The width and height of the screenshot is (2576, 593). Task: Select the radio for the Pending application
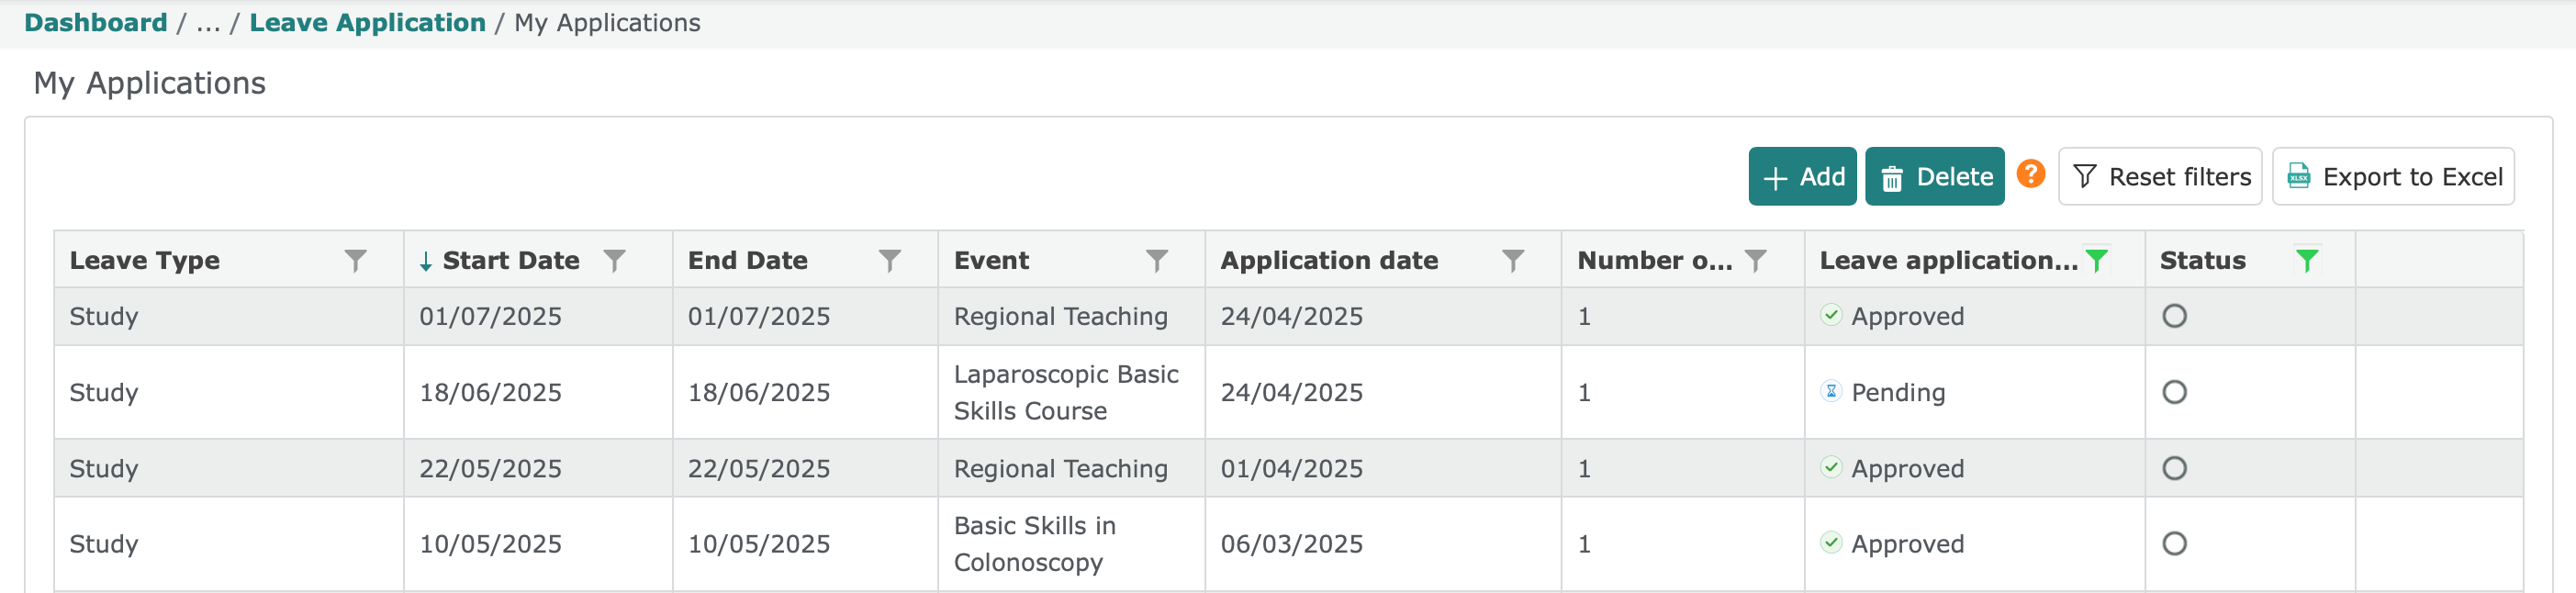click(2174, 392)
